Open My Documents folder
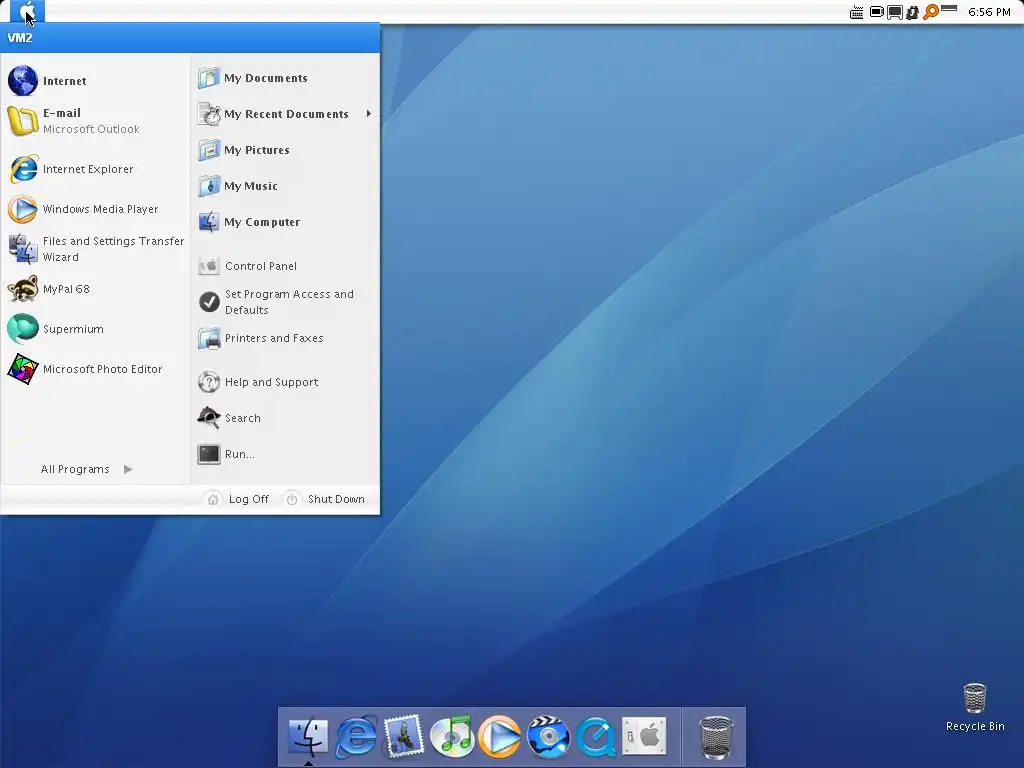Viewport: 1024px width, 768px height. (285, 78)
